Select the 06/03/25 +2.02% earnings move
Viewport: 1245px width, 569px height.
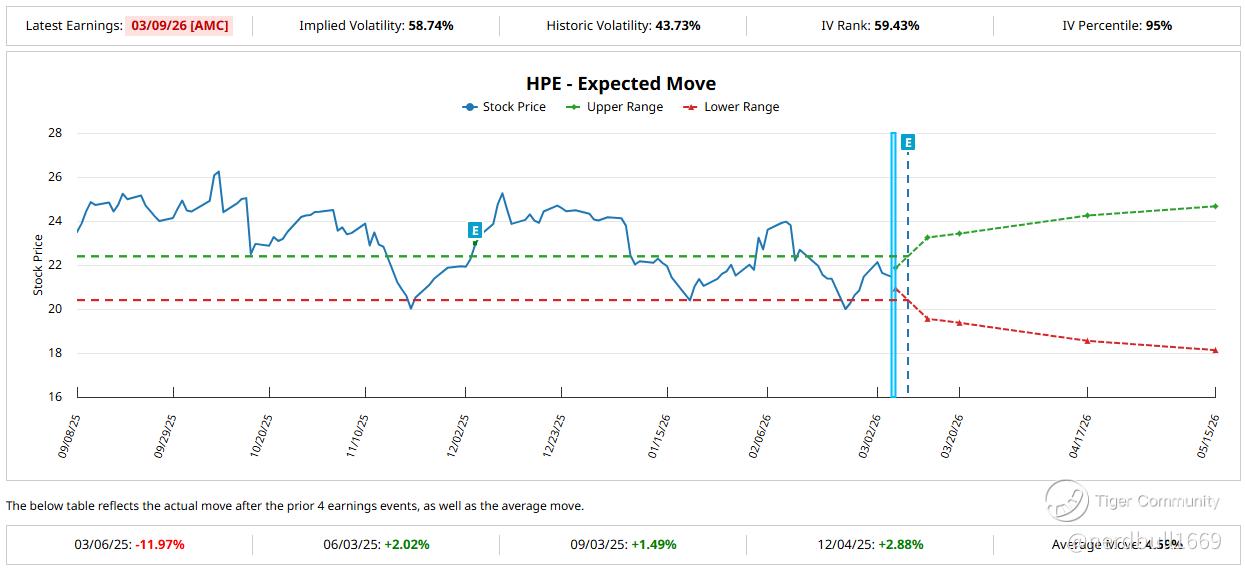pyautogui.click(x=376, y=545)
